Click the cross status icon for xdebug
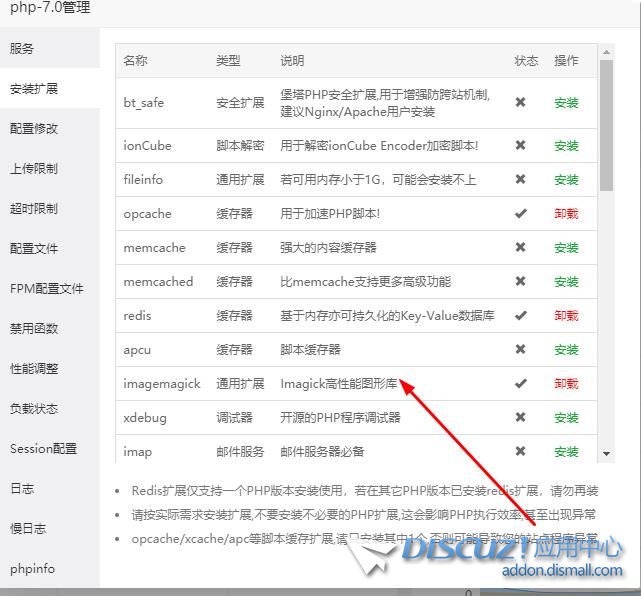 pos(520,418)
